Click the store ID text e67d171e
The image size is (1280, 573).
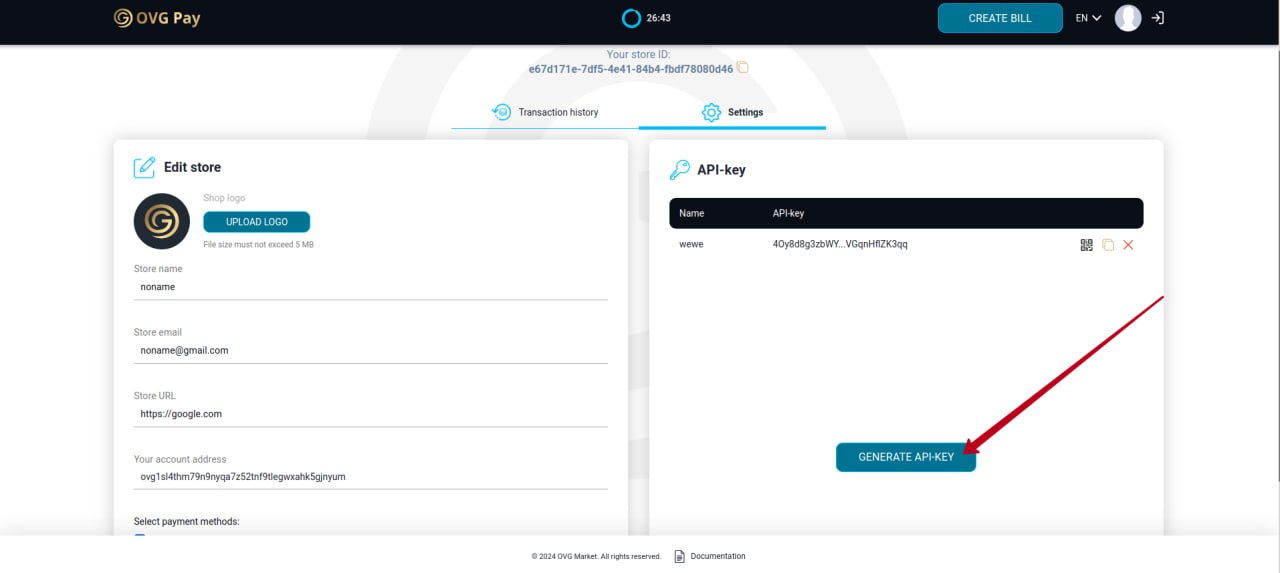point(631,69)
